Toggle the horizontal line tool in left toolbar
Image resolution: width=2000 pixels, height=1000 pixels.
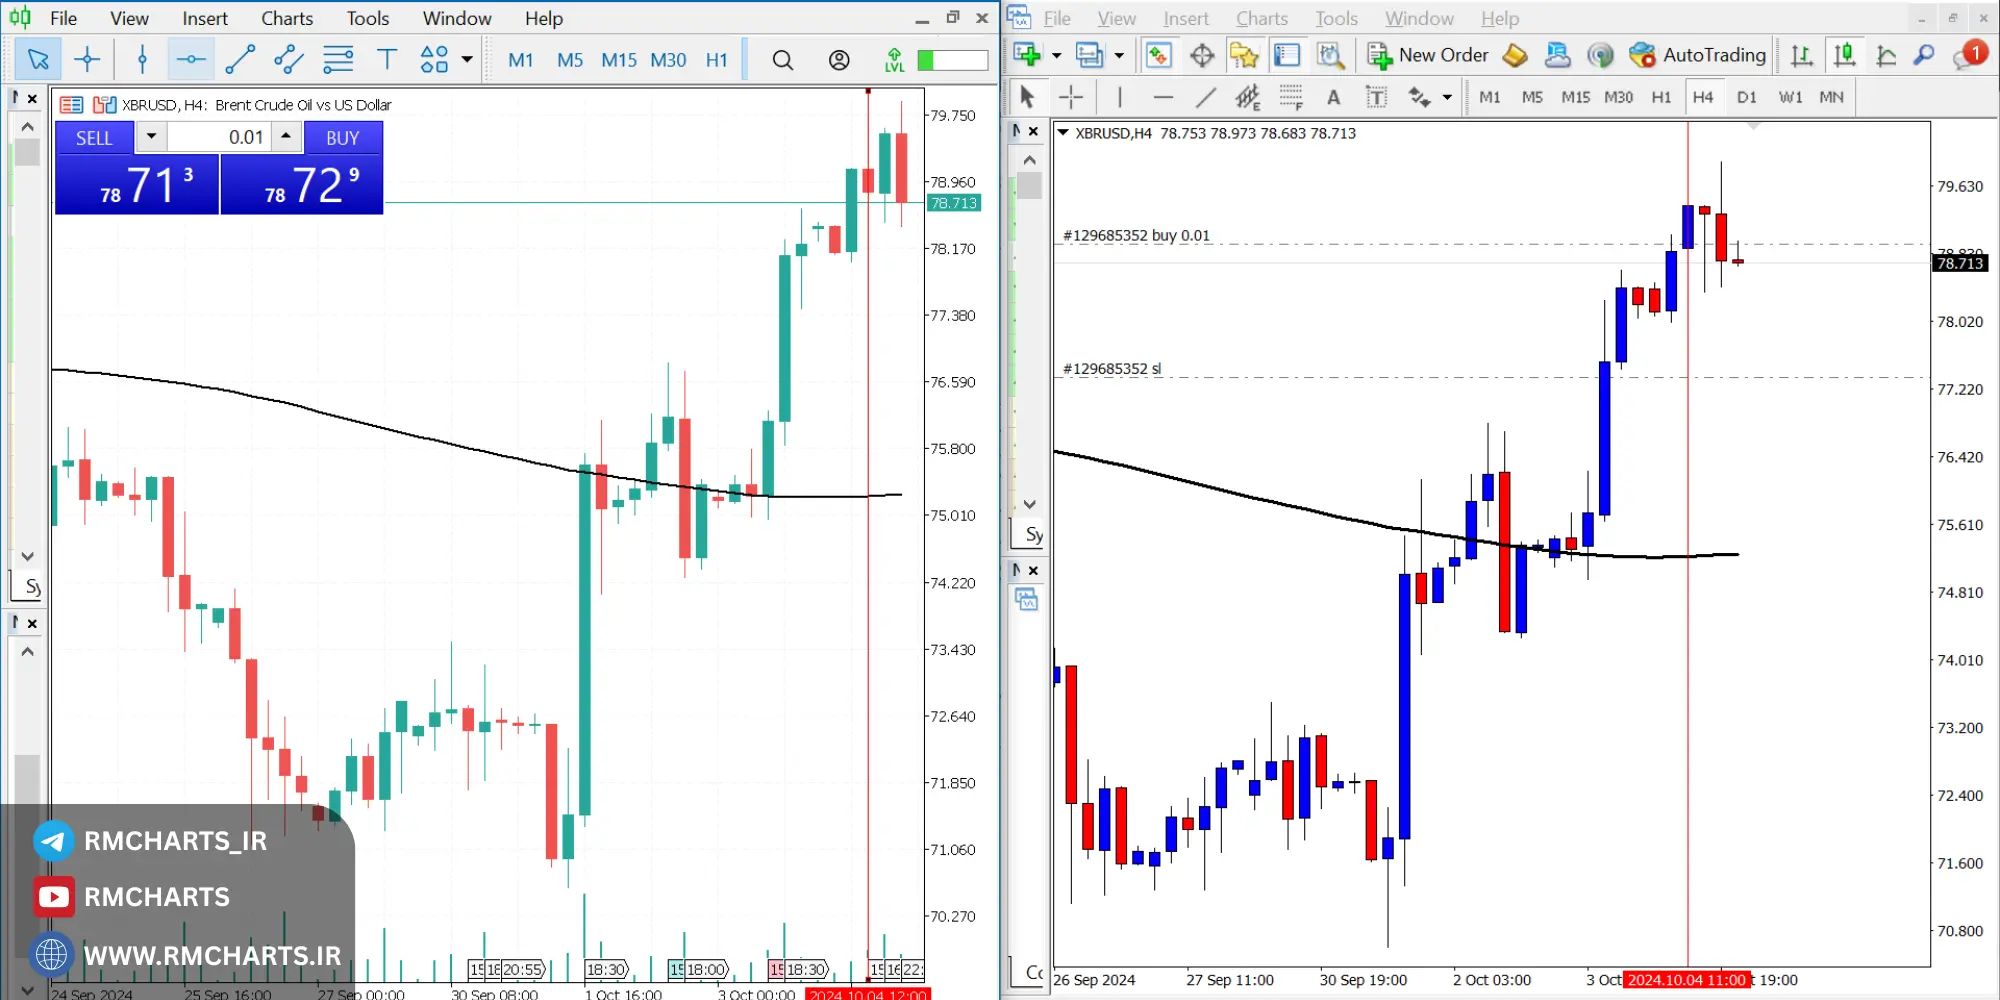tap(190, 60)
